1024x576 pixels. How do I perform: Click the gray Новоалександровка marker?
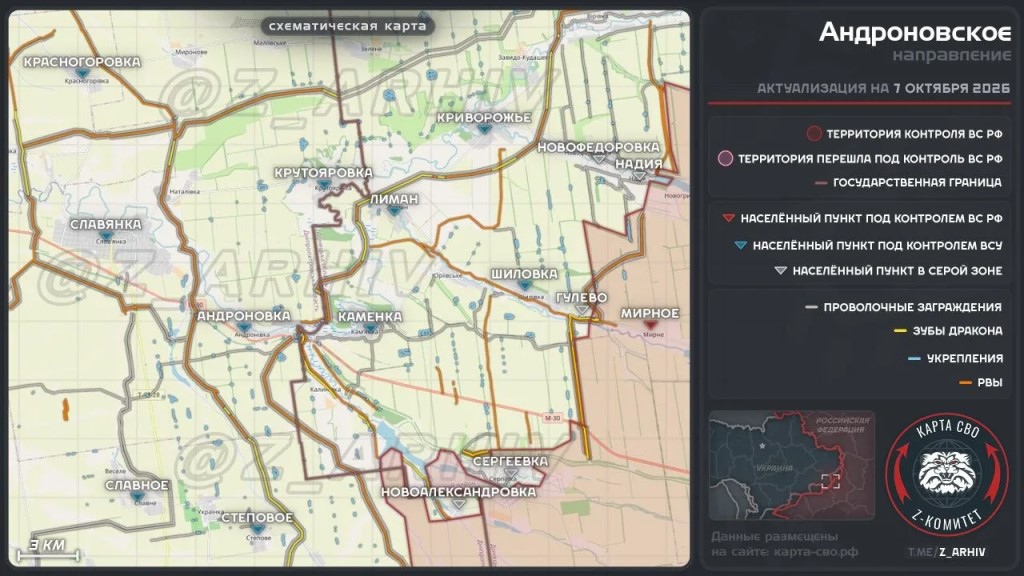[x=458, y=504]
